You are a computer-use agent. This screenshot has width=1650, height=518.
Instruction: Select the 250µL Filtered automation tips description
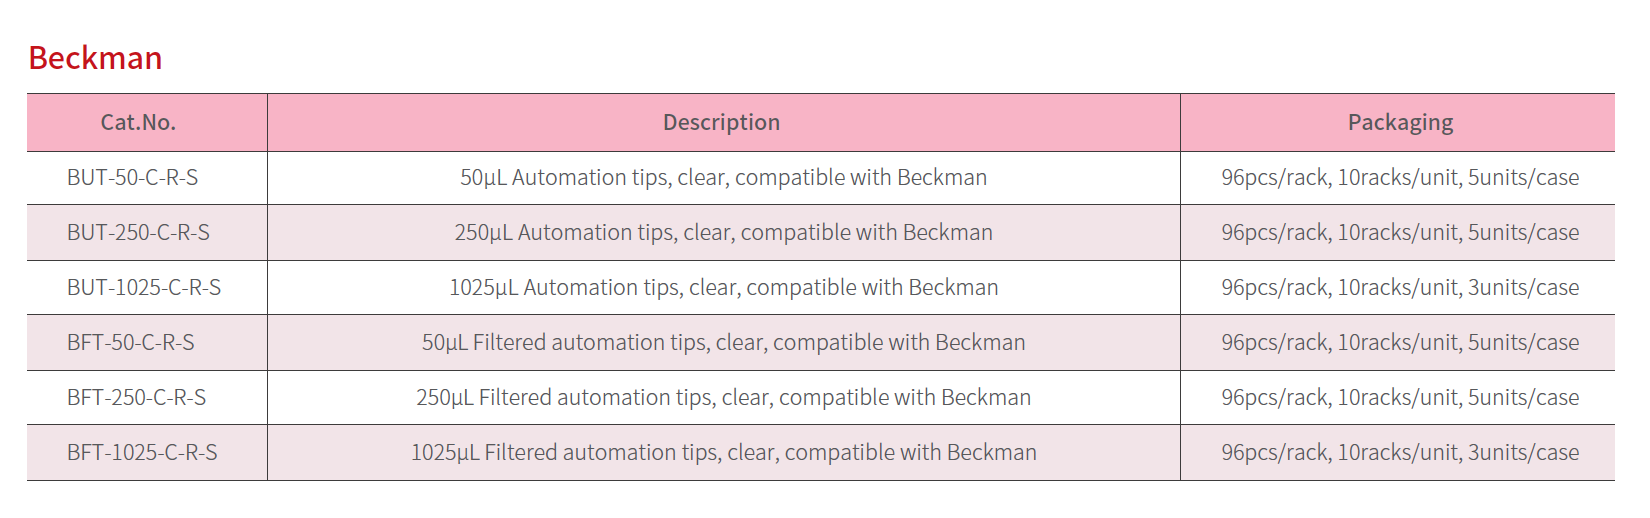pos(723,397)
